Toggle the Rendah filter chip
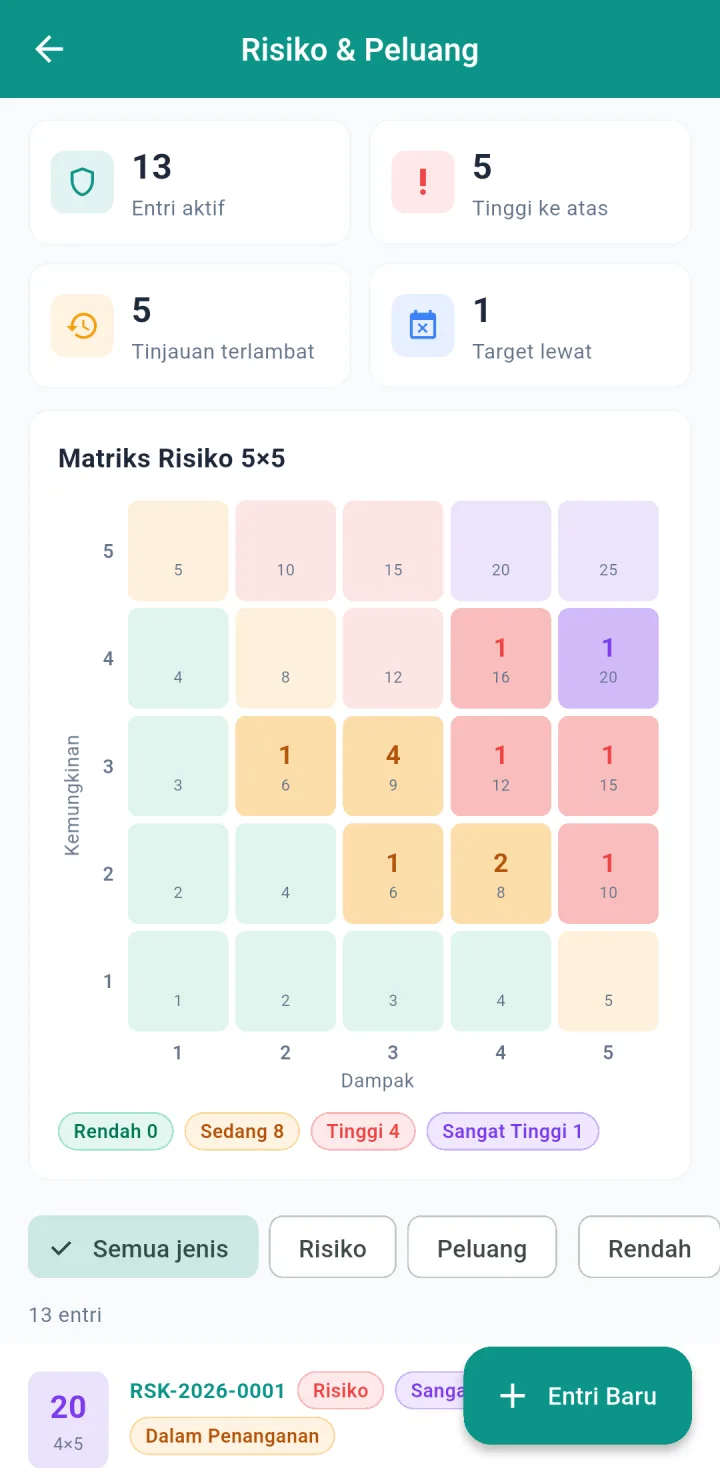 coord(649,1247)
